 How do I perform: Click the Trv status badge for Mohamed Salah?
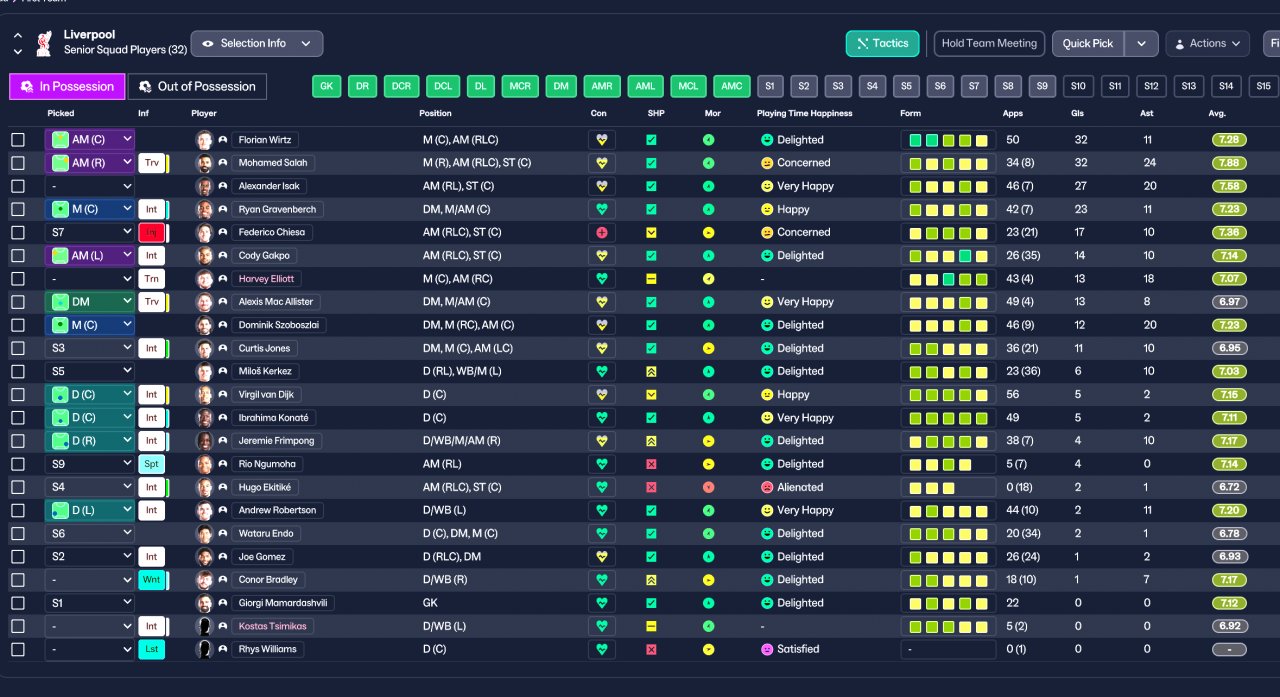click(151, 163)
